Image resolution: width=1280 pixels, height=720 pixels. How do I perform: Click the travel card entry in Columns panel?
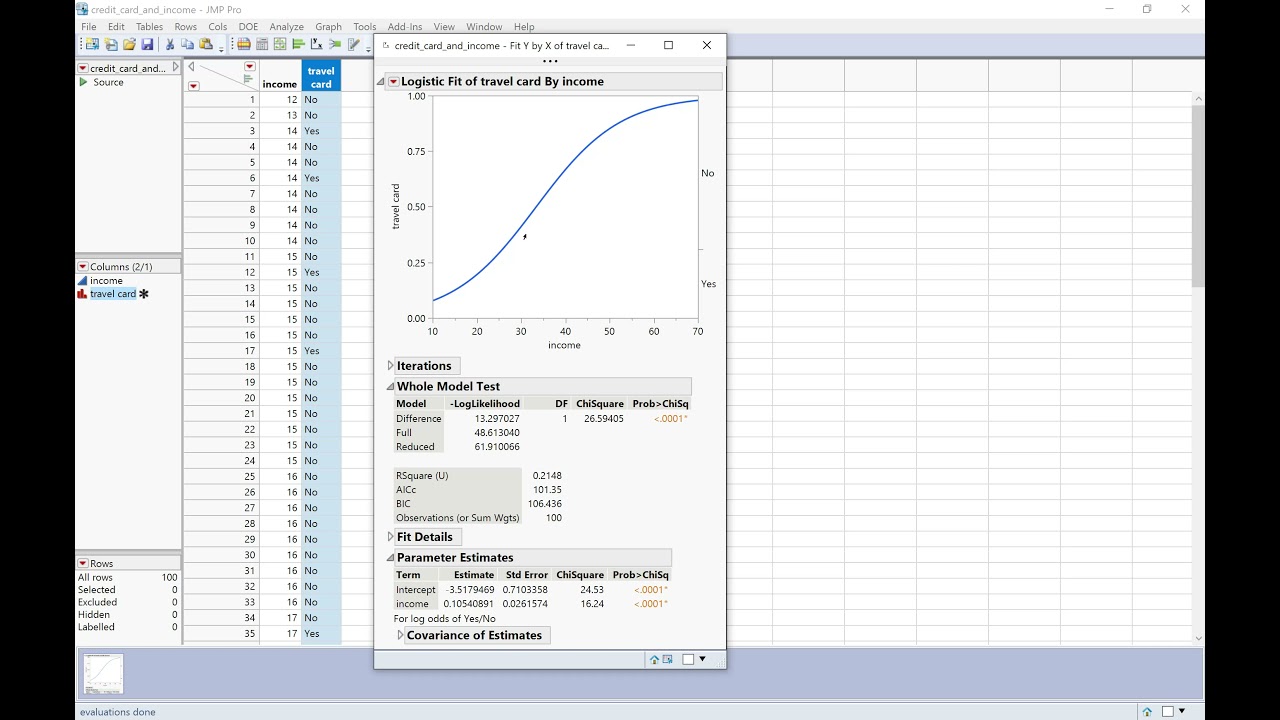pos(113,294)
